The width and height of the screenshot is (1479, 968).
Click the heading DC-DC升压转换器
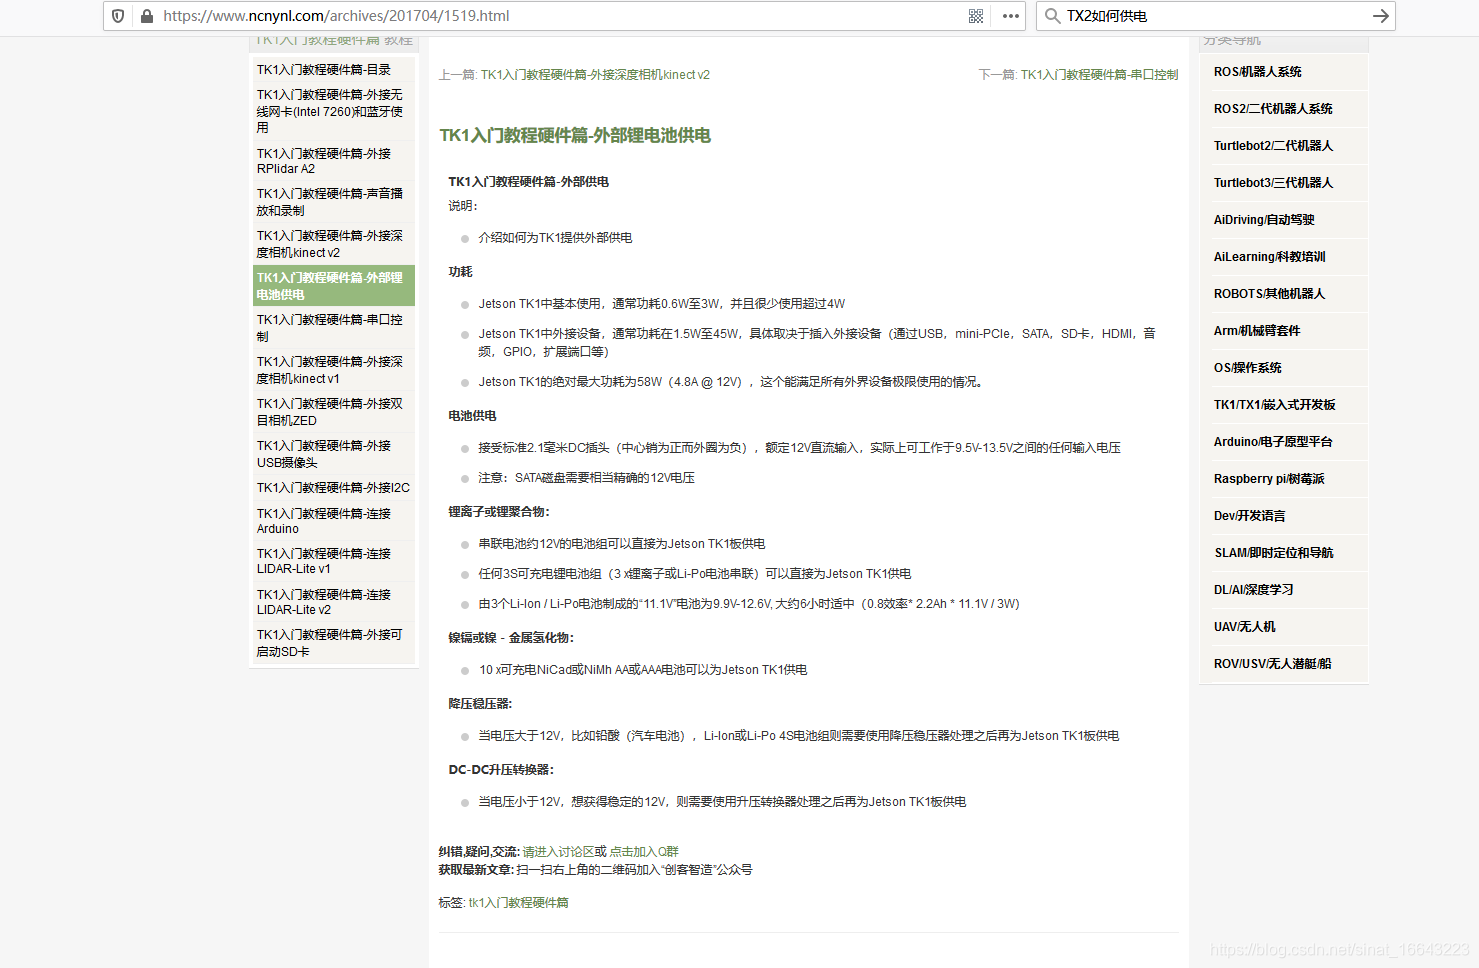(500, 770)
